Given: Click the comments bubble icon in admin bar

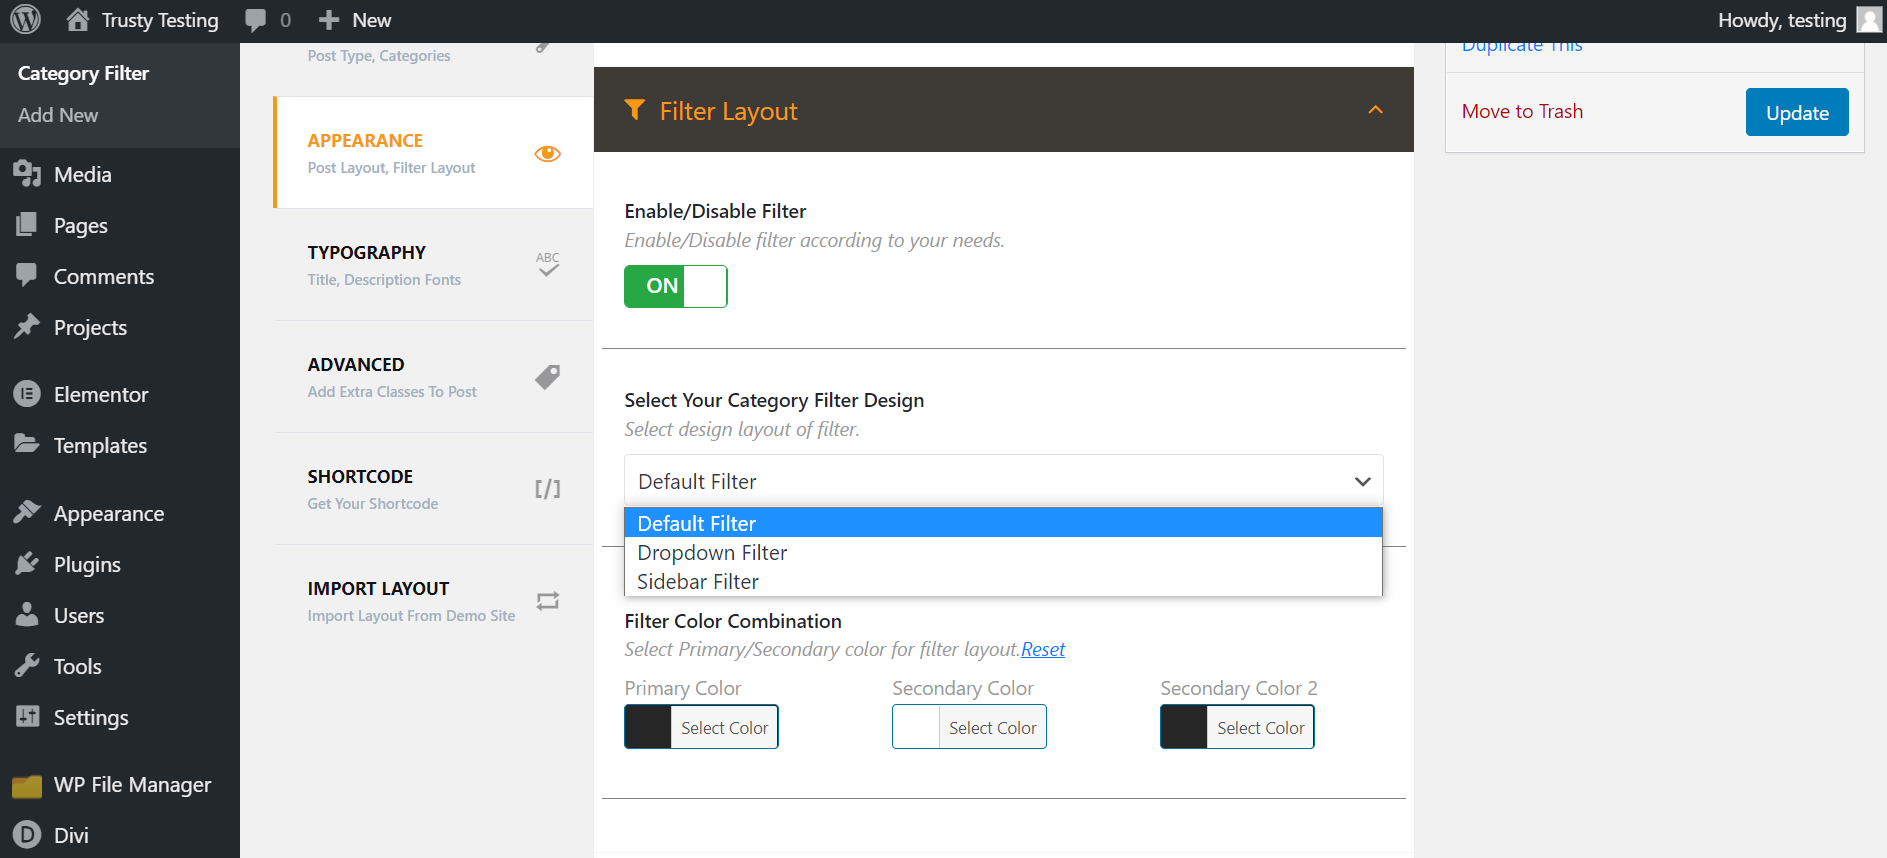Looking at the screenshot, I should coord(256,20).
